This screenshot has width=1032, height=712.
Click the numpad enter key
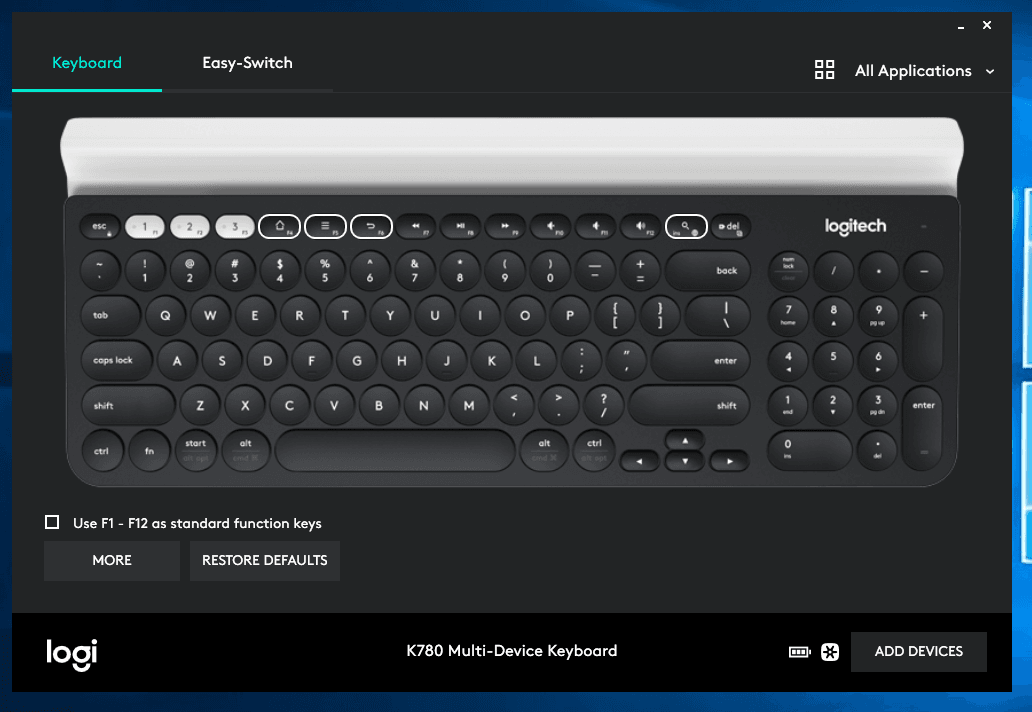click(923, 428)
